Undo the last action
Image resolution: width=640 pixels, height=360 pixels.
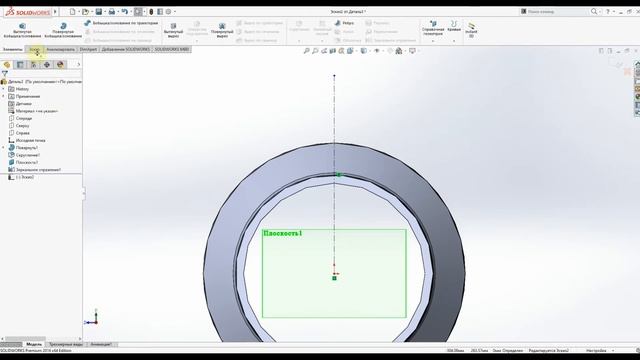pyautogui.click(x=124, y=12)
